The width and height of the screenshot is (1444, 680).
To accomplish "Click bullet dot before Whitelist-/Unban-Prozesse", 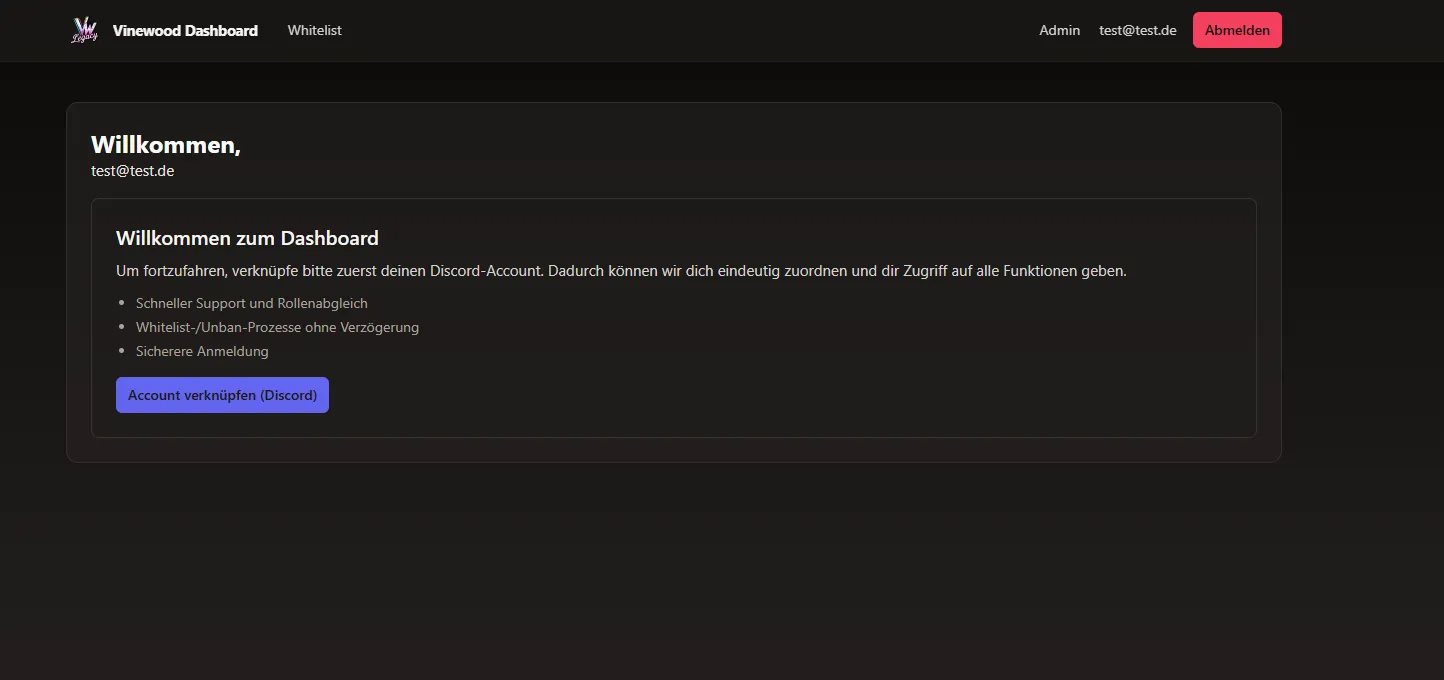I will point(122,327).
